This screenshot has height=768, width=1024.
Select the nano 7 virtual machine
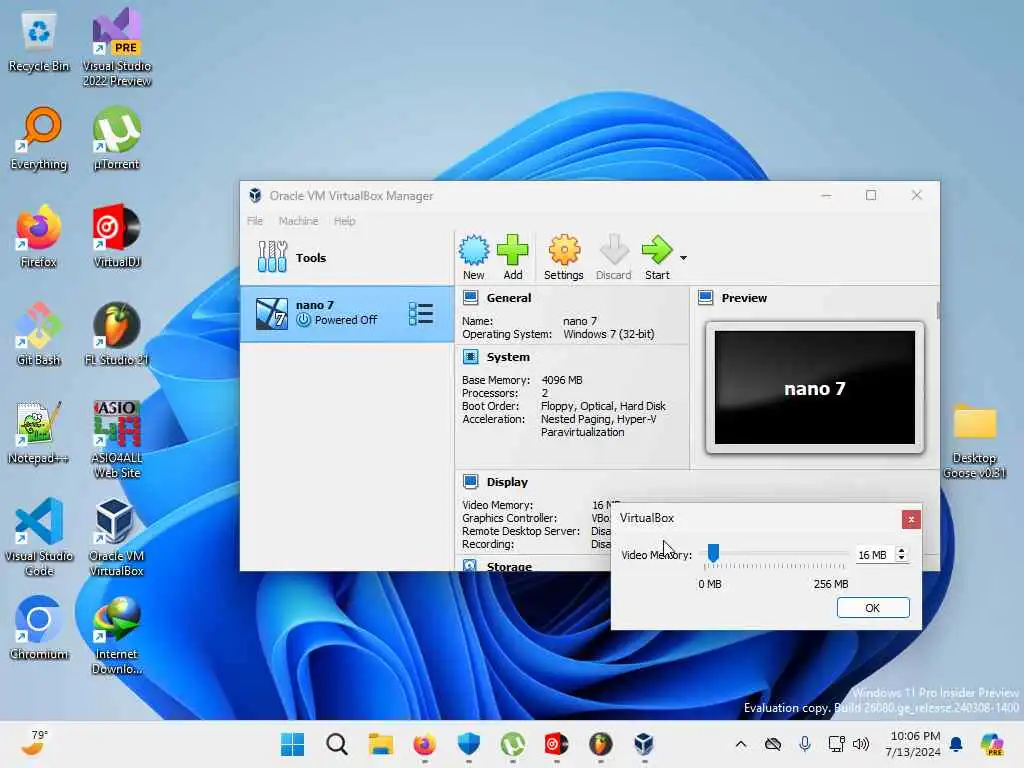click(347, 313)
